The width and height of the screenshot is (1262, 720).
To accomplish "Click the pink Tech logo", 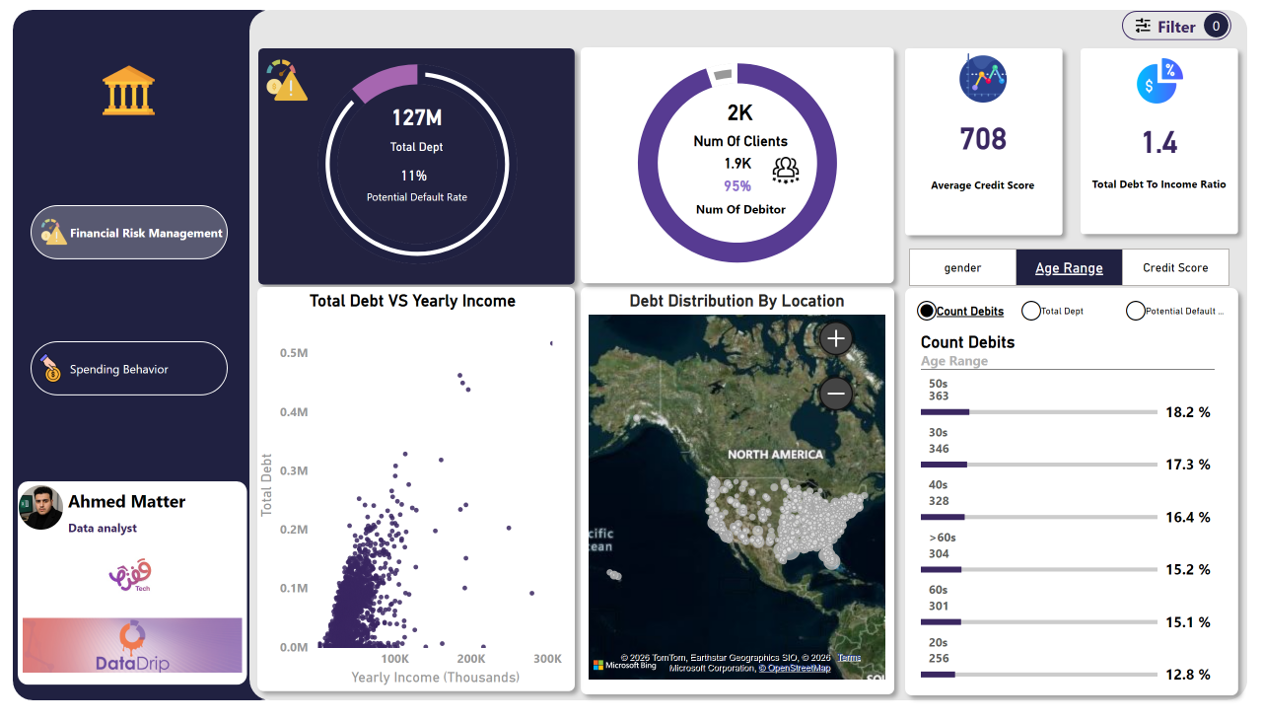I will click(130, 574).
